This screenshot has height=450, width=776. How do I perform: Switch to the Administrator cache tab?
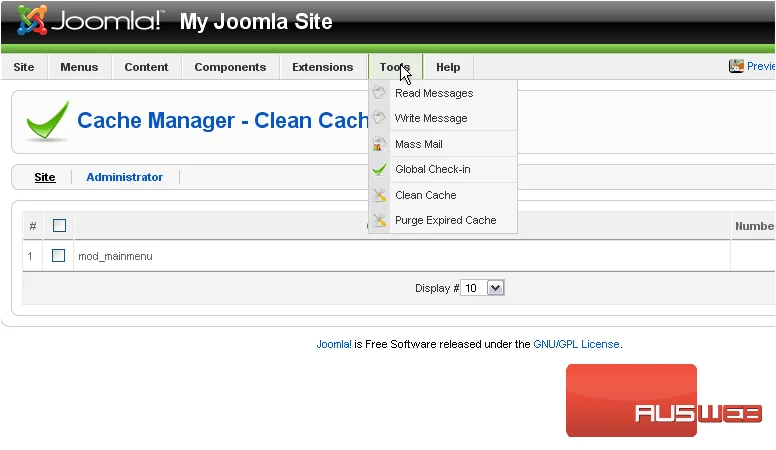tap(124, 177)
